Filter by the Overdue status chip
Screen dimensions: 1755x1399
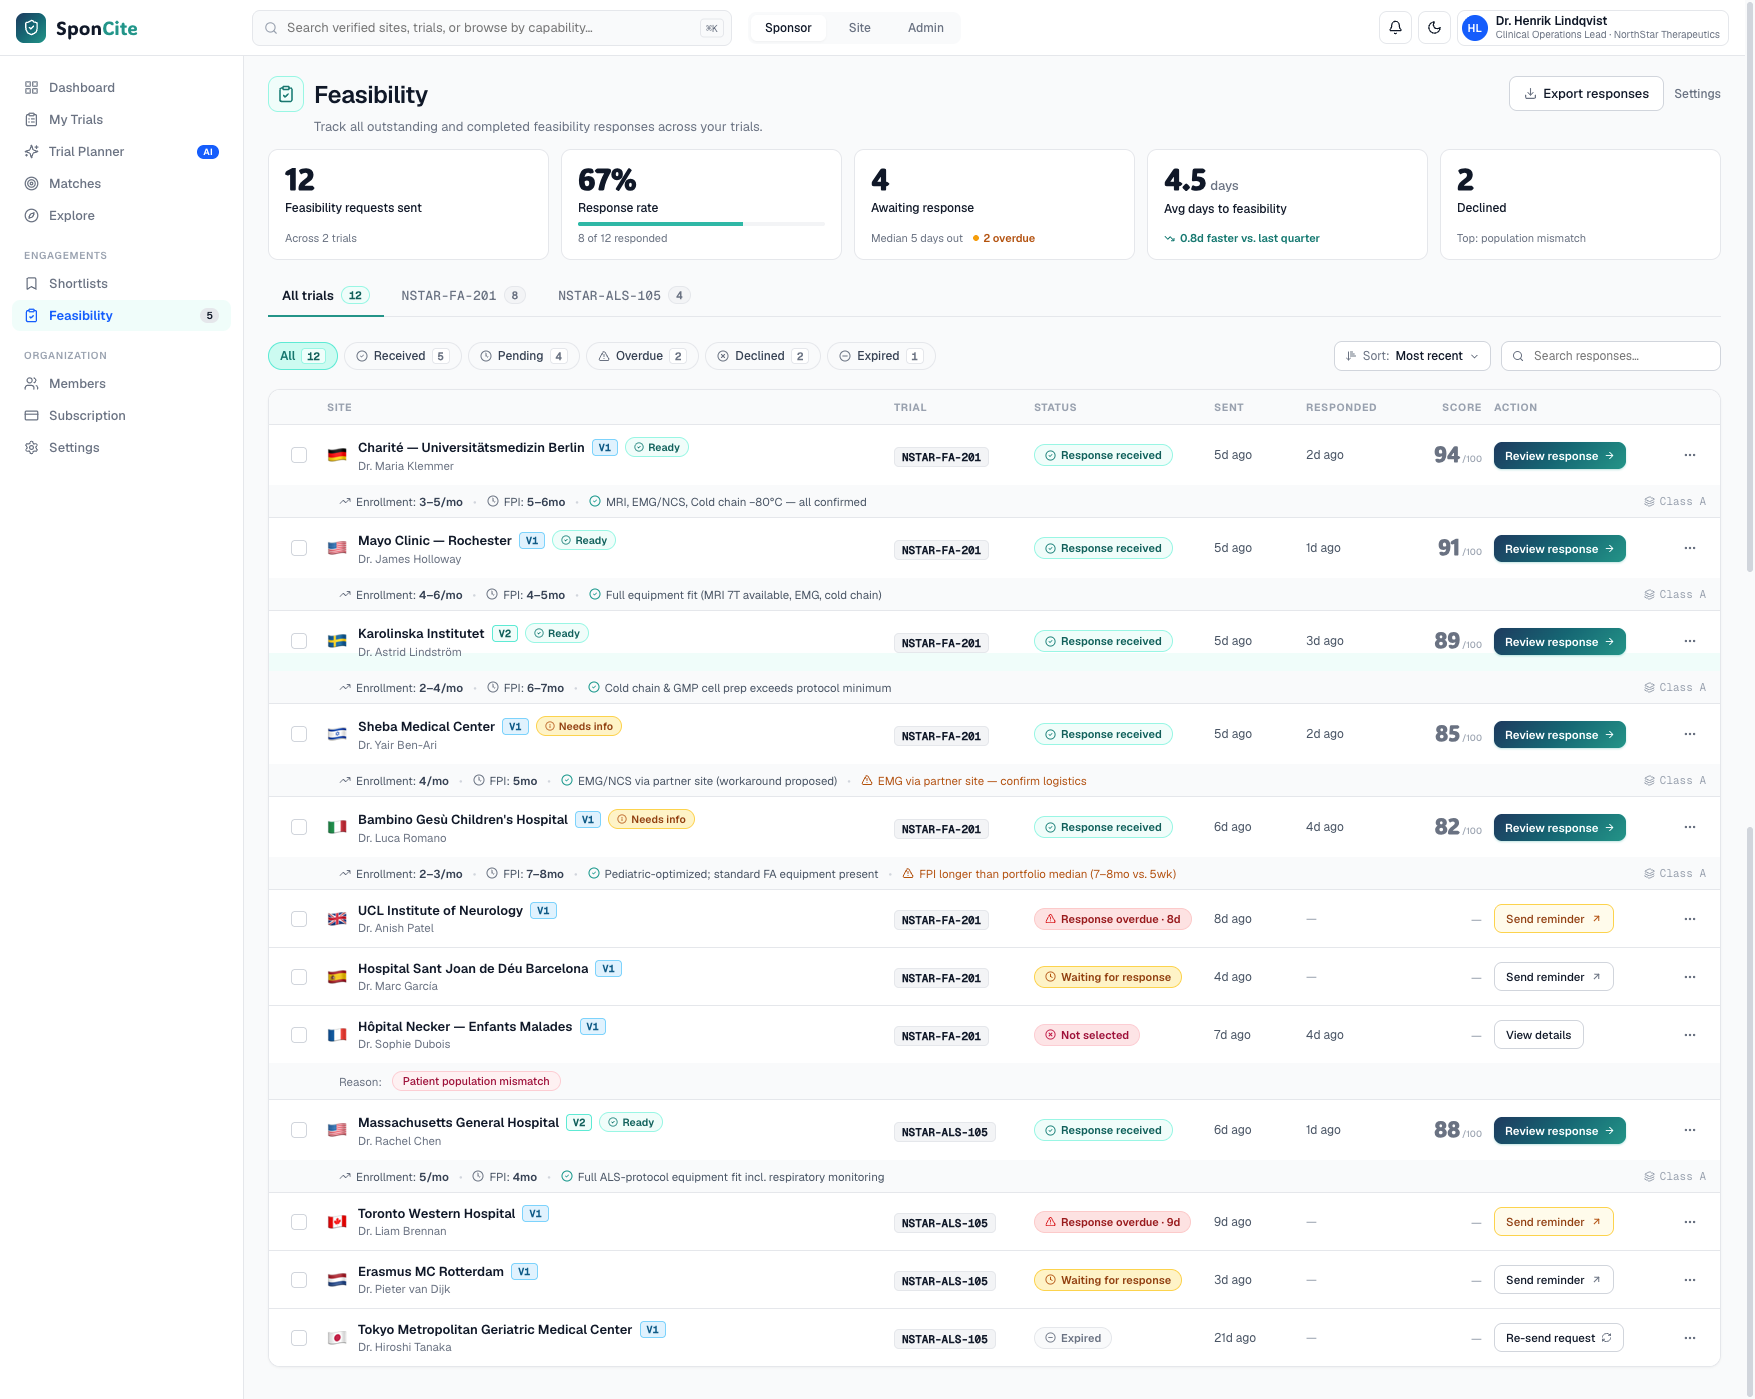tap(642, 356)
